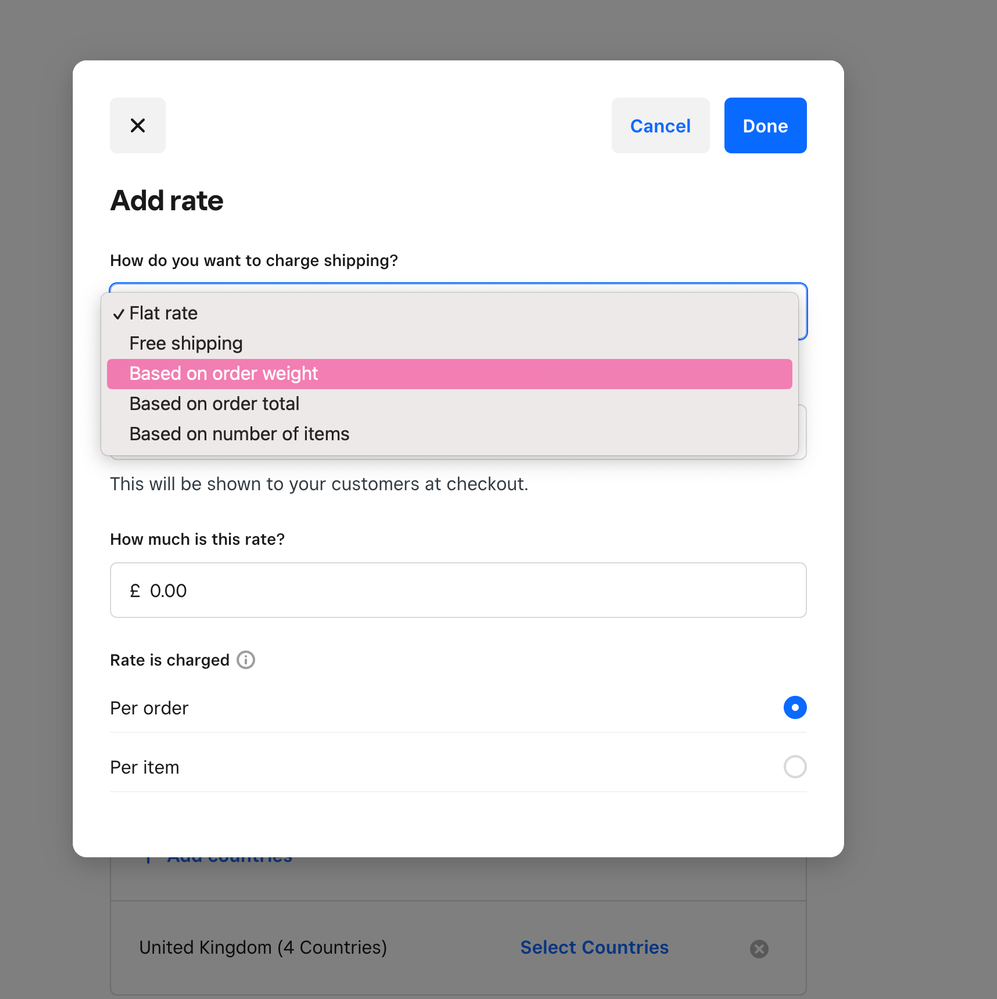The height and width of the screenshot is (999, 997).
Task: Open the Select Countries link
Action: [x=594, y=948]
